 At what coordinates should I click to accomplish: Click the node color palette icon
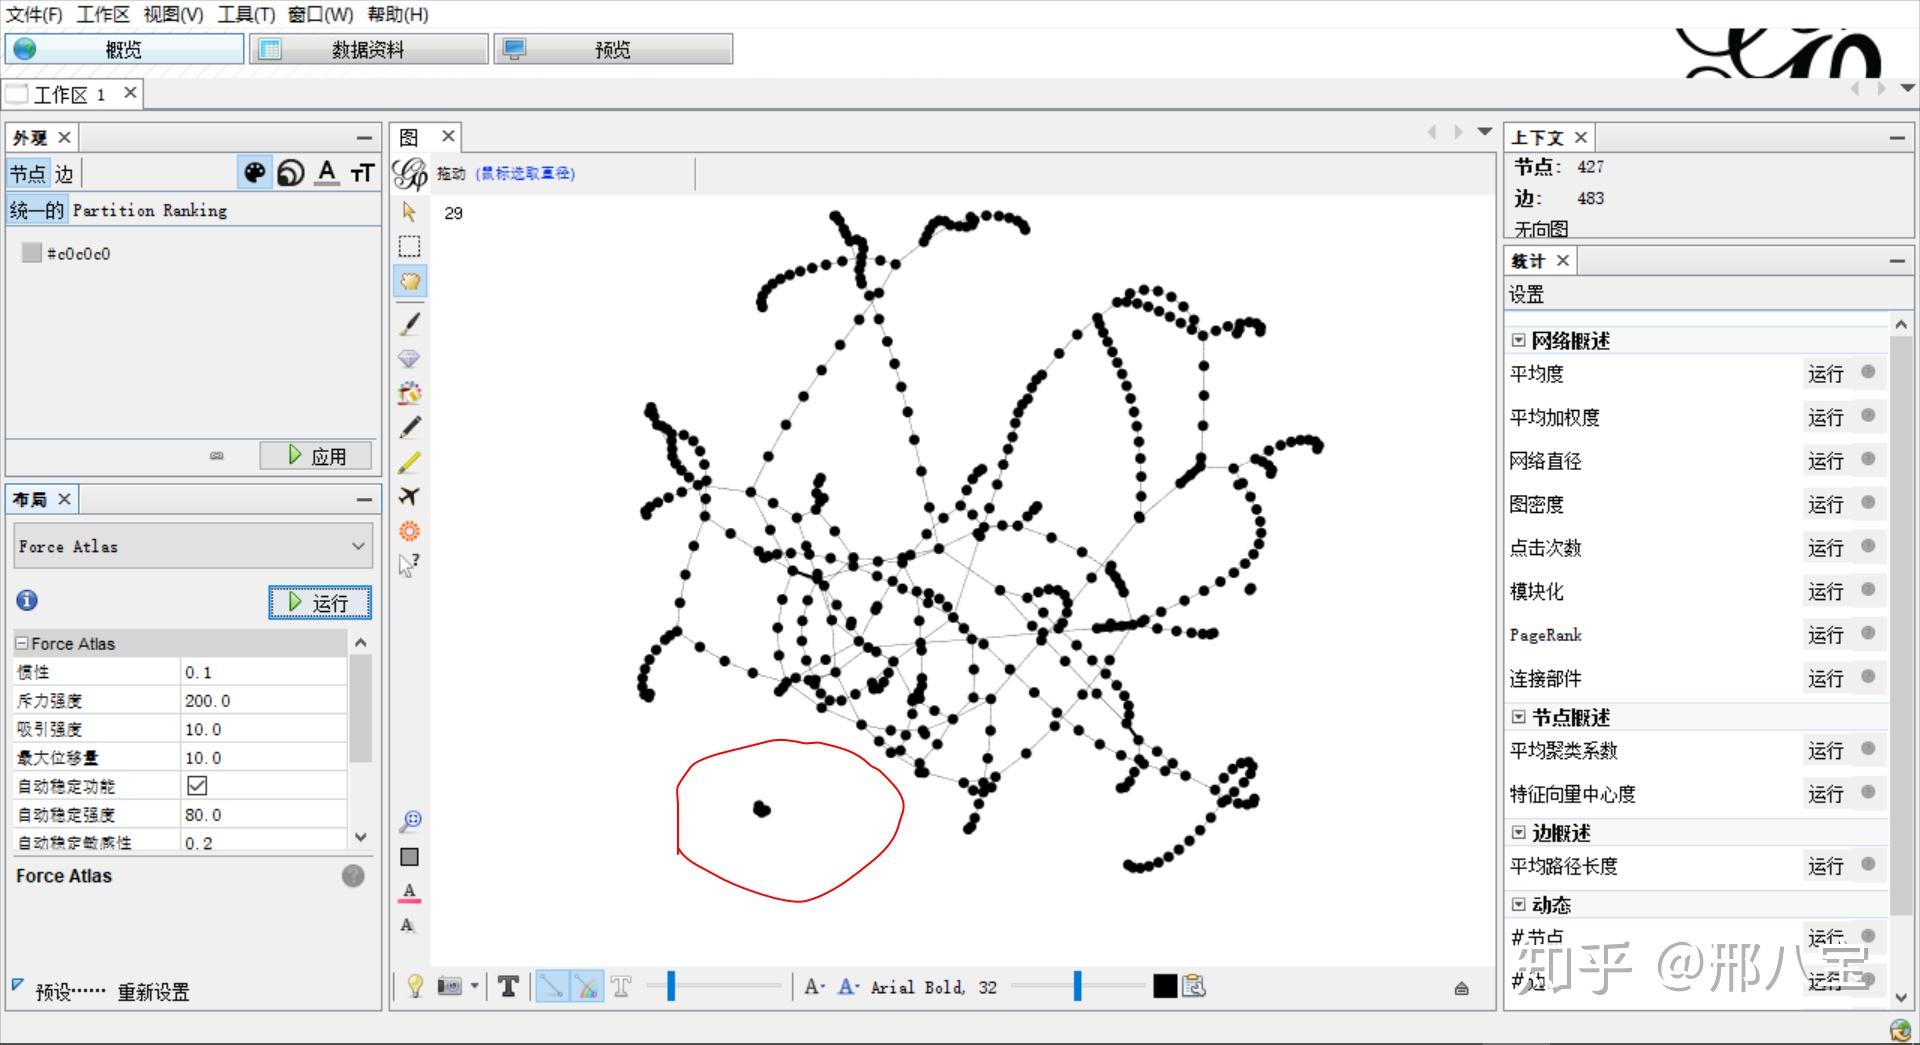tap(255, 173)
